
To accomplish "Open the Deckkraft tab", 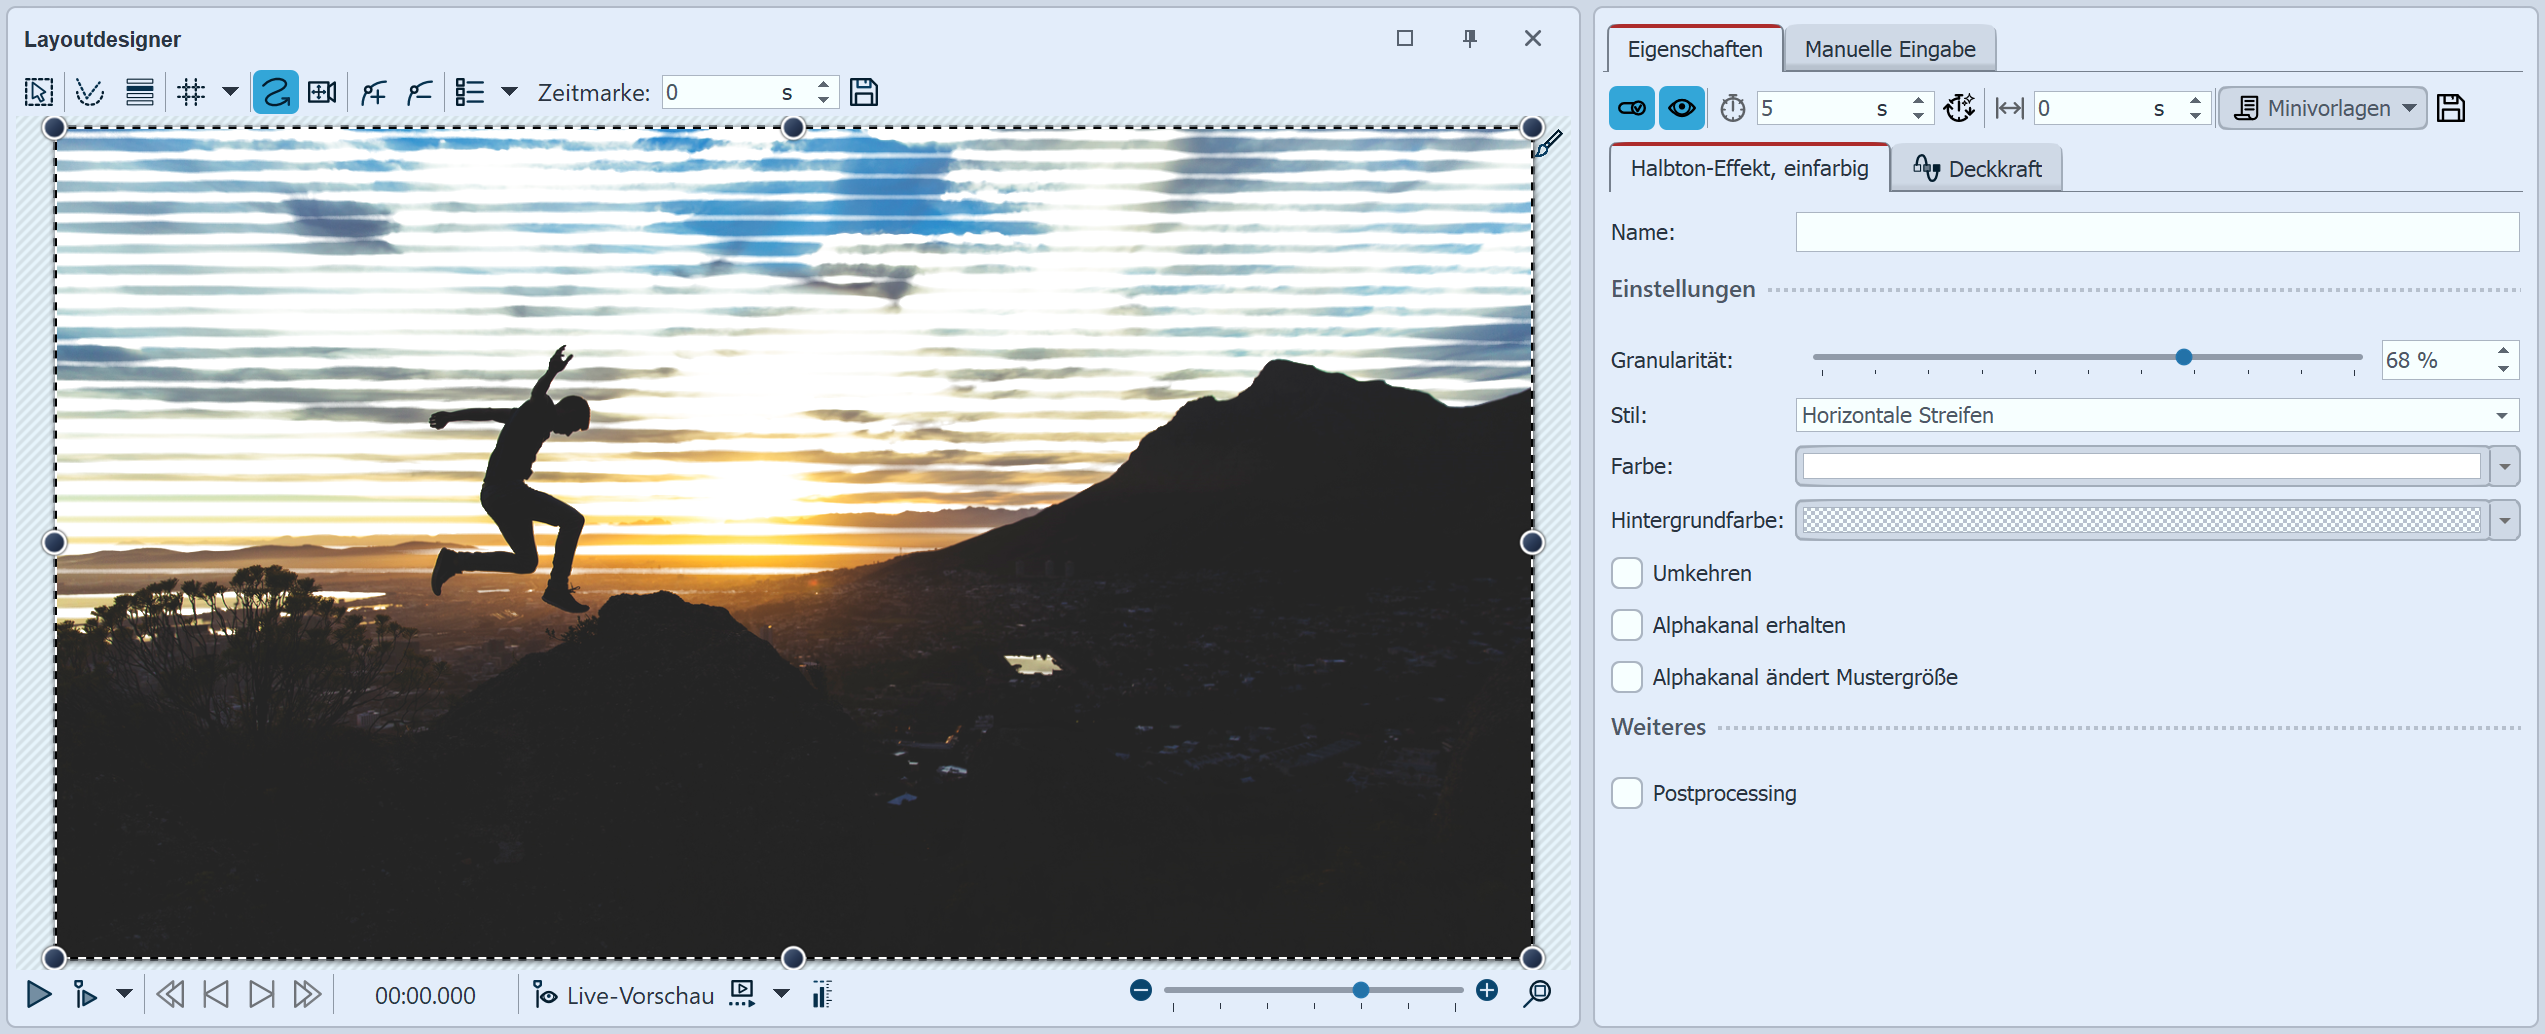I will point(1977,169).
